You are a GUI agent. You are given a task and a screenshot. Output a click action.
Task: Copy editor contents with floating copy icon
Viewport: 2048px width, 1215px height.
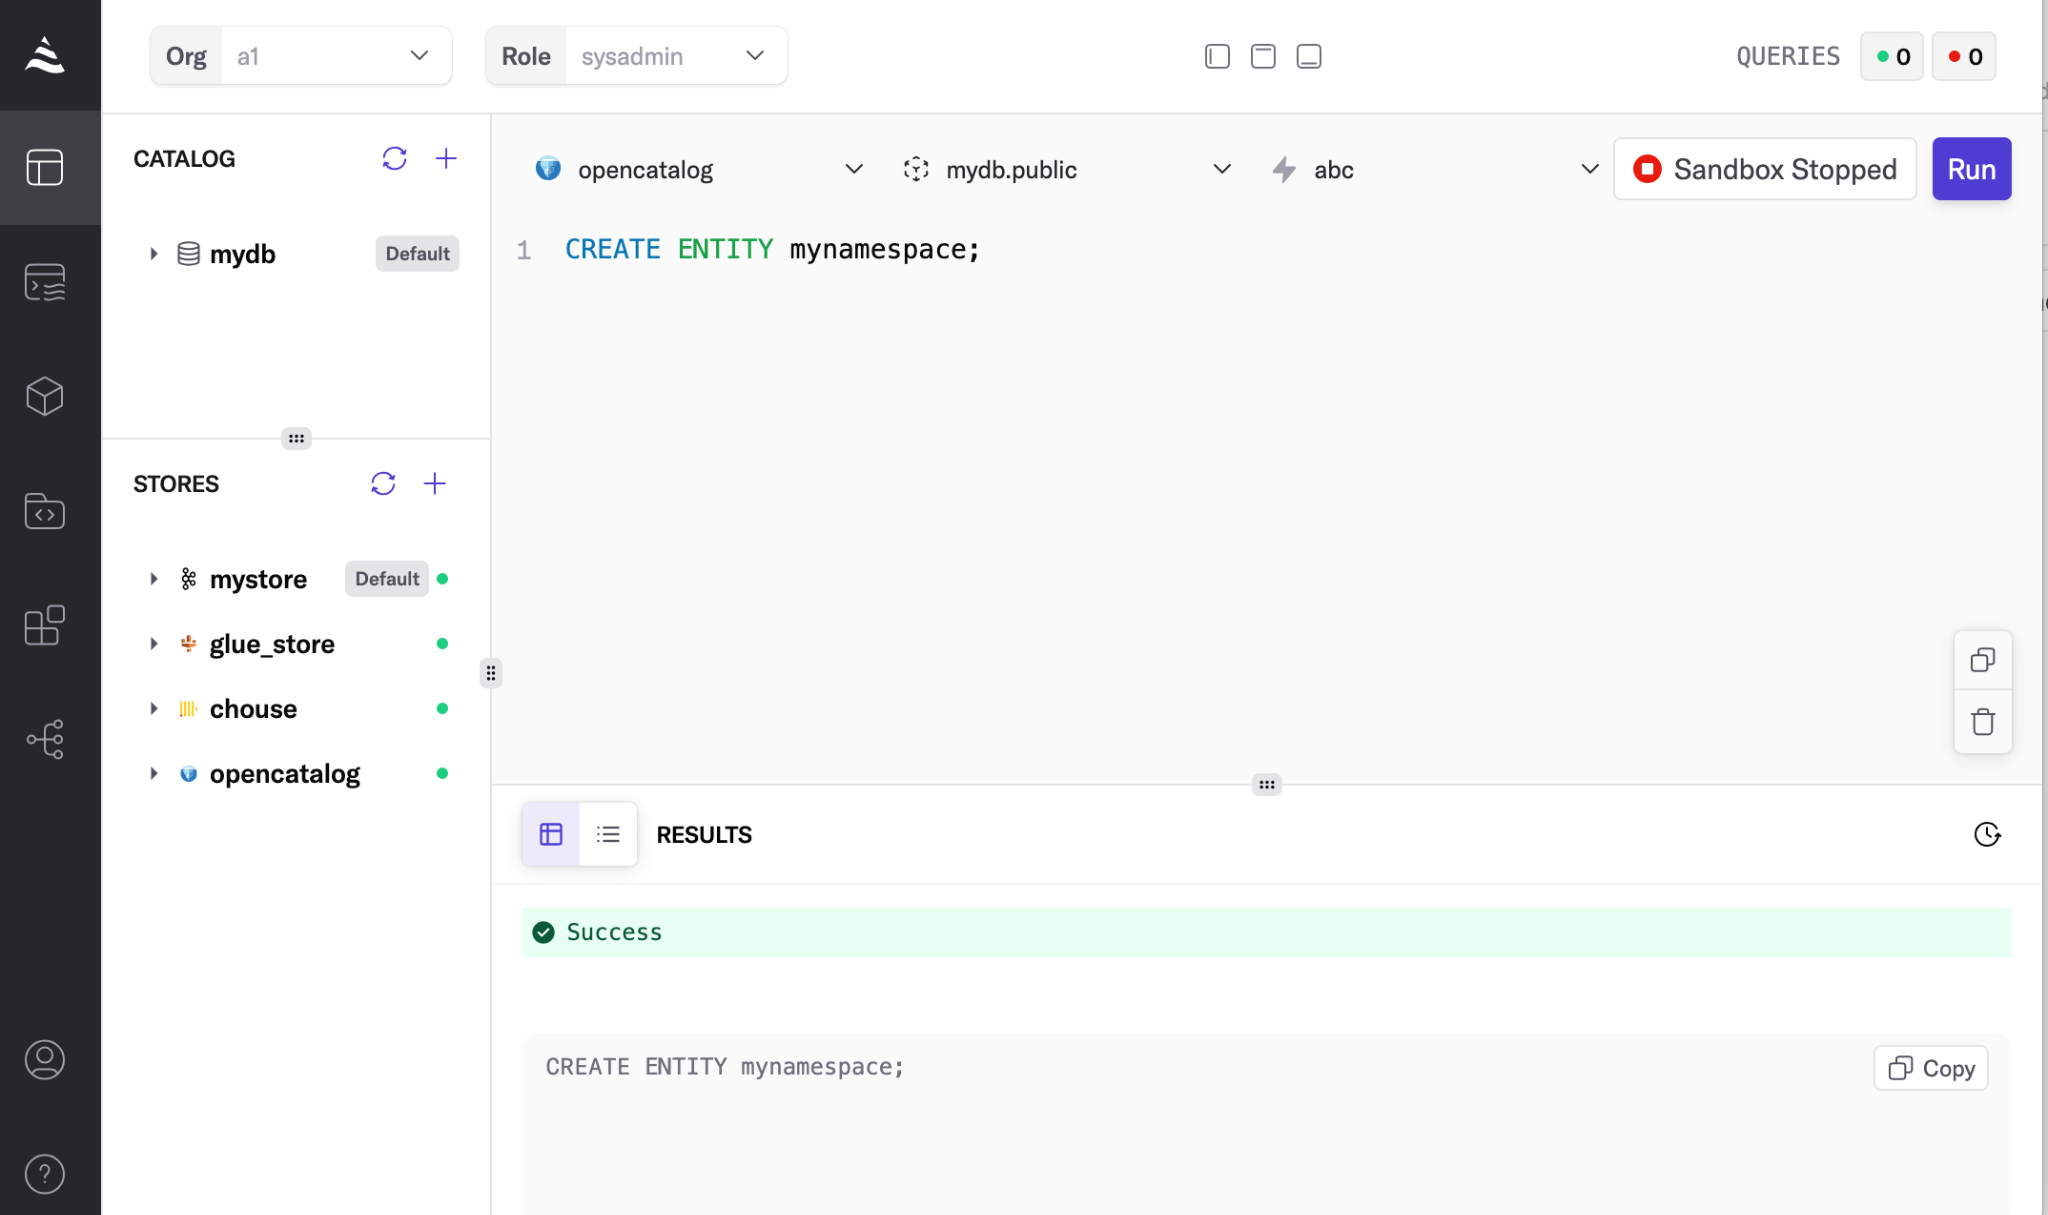1982,660
